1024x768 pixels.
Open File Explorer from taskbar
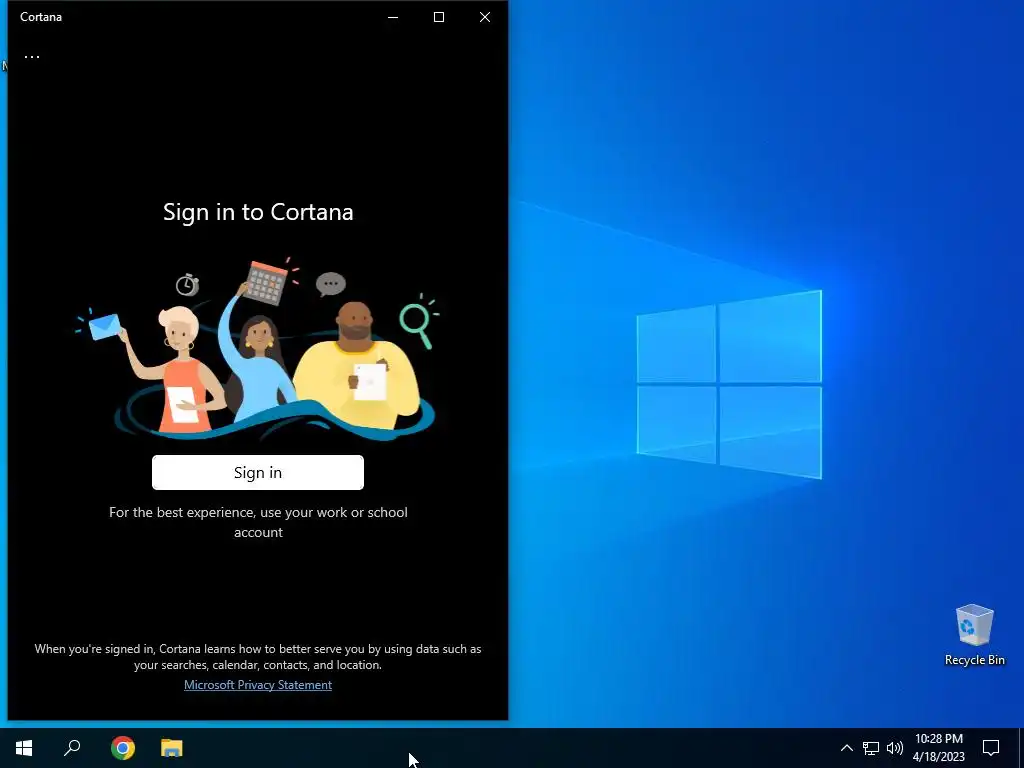[x=172, y=748]
